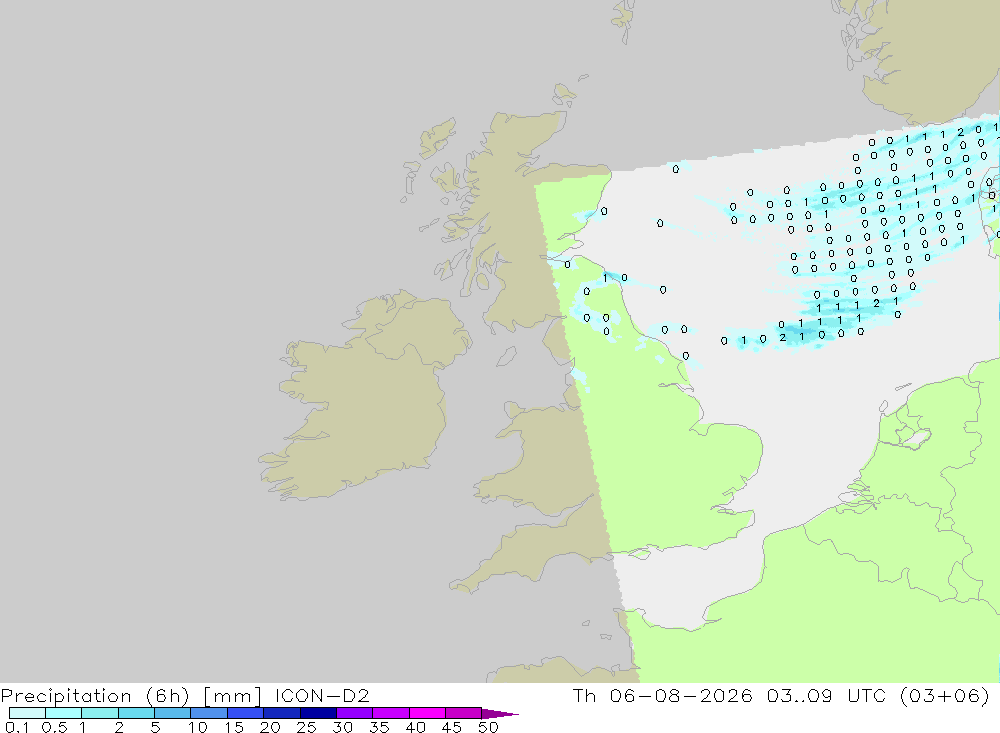Select the 25–30 mm navy legend swatch
Viewport: 1000px width, 733px height.
point(318,713)
